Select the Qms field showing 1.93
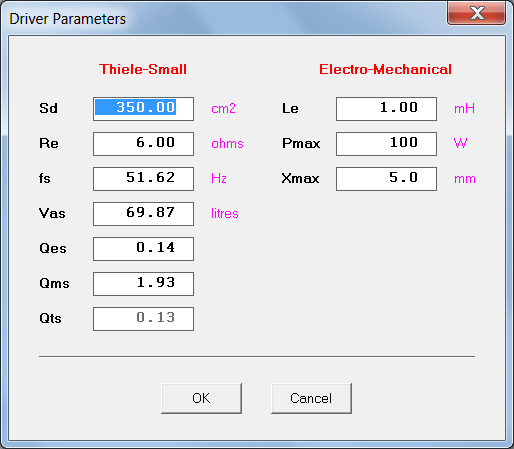The width and height of the screenshot is (514, 449). pyautogui.click(x=143, y=284)
